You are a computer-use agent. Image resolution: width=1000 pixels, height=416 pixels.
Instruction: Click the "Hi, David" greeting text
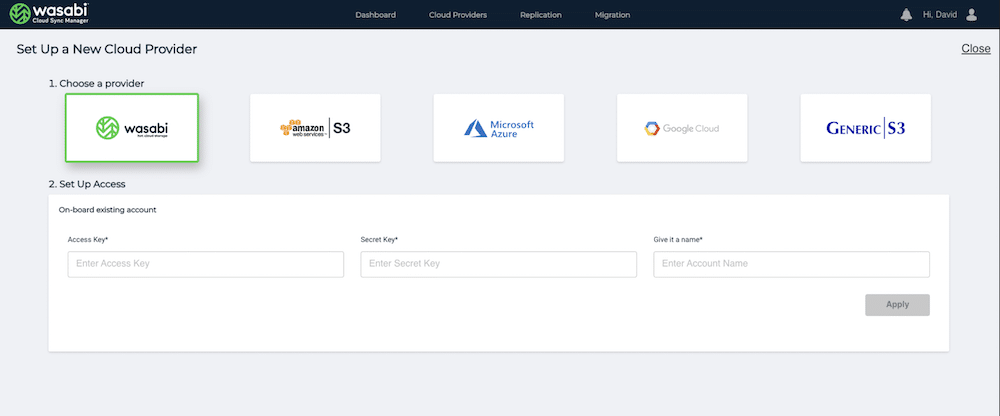(x=940, y=15)
